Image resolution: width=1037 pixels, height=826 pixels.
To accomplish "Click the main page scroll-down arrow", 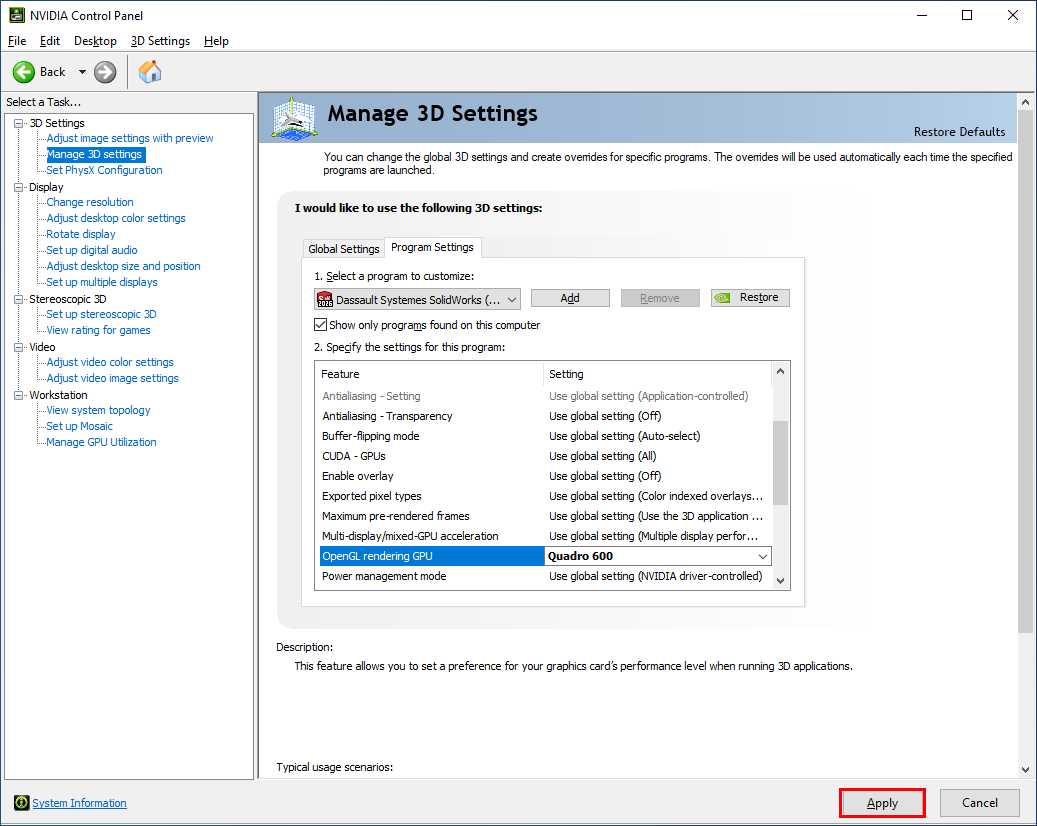I will pos(1025,769).
